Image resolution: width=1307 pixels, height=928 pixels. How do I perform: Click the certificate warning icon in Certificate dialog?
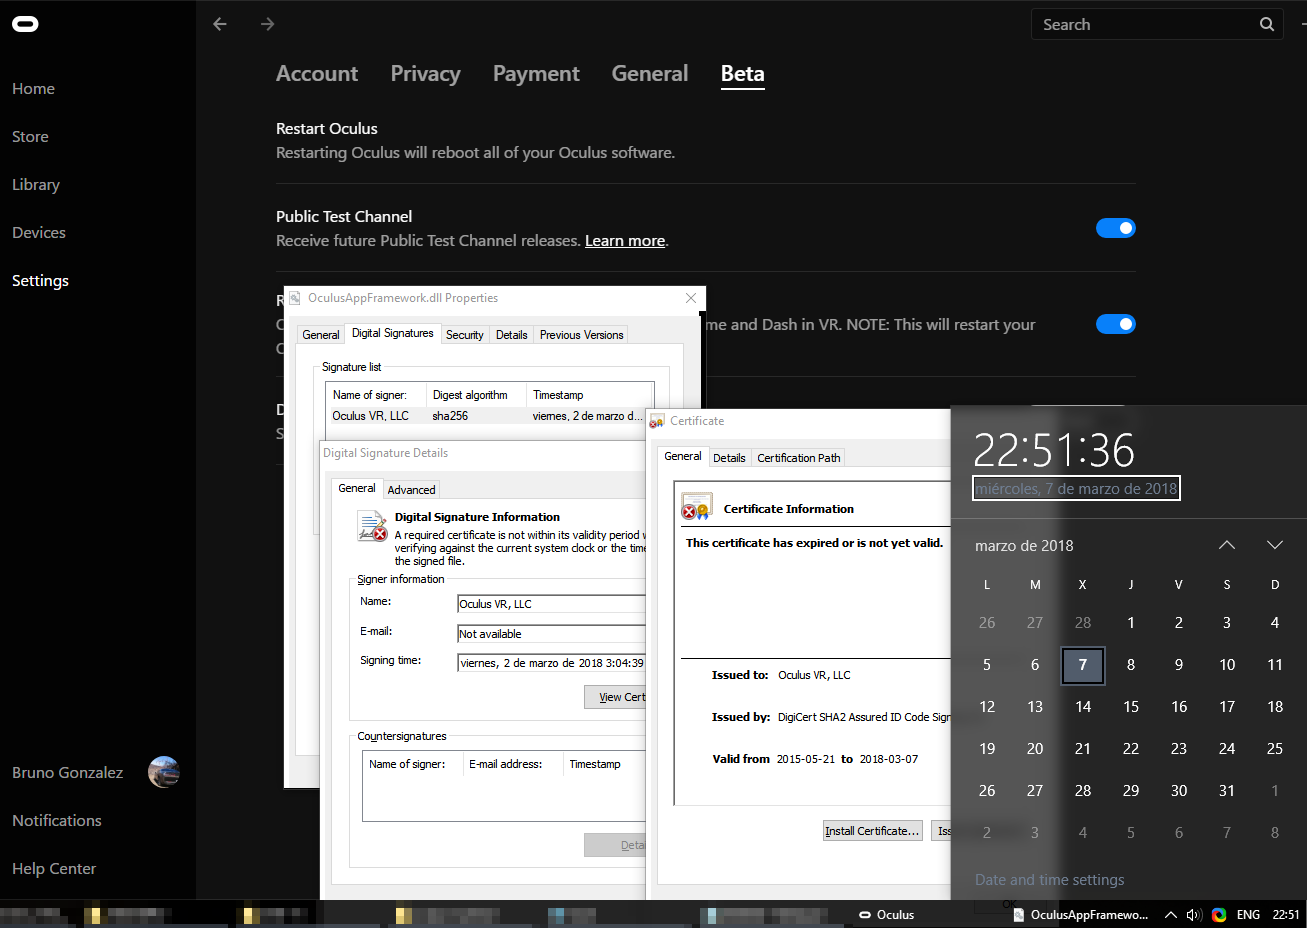tap(696, 506)
